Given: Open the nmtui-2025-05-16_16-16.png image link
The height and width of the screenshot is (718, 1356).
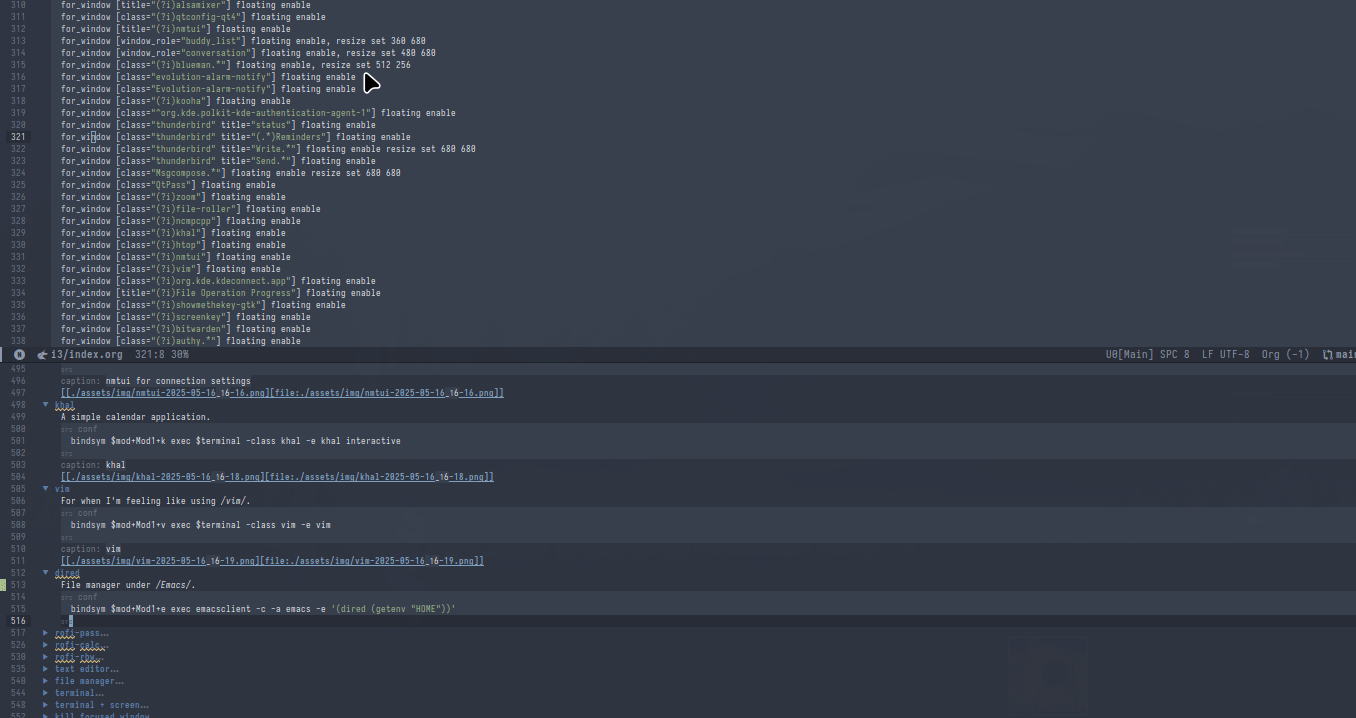Looking at the screenshot, I should (282, 393).
